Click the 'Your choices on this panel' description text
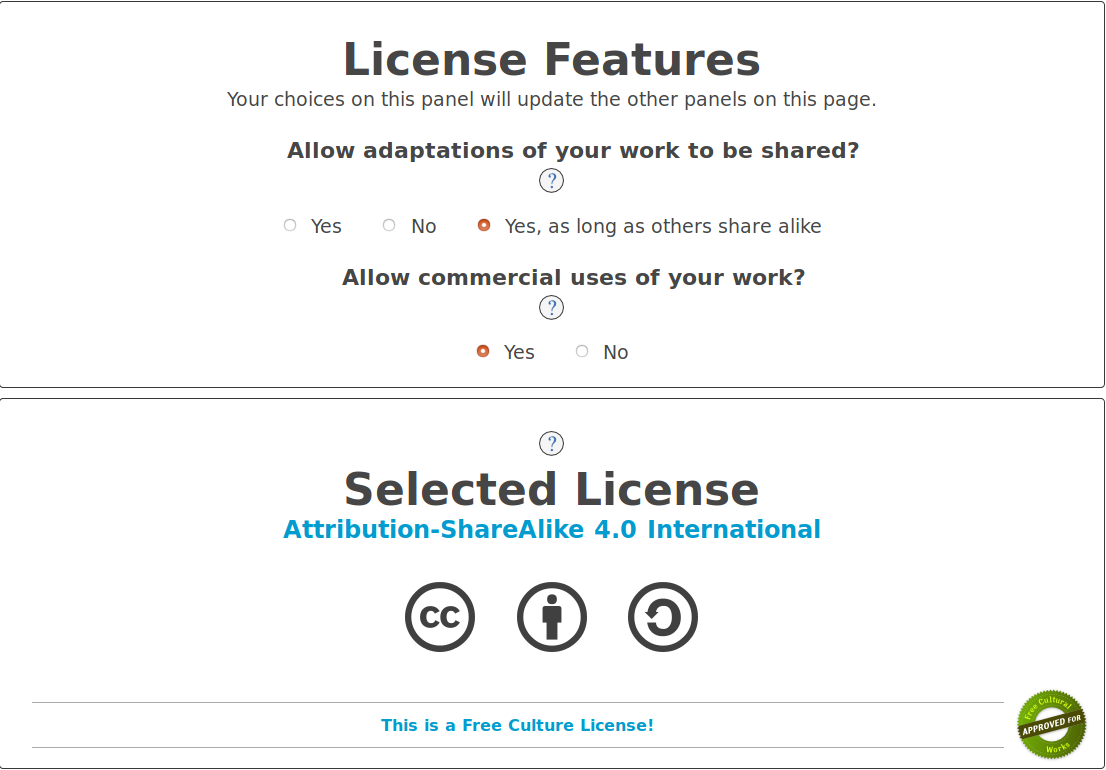The width and height of the screenshot is (1106, 770). (552, 99)
